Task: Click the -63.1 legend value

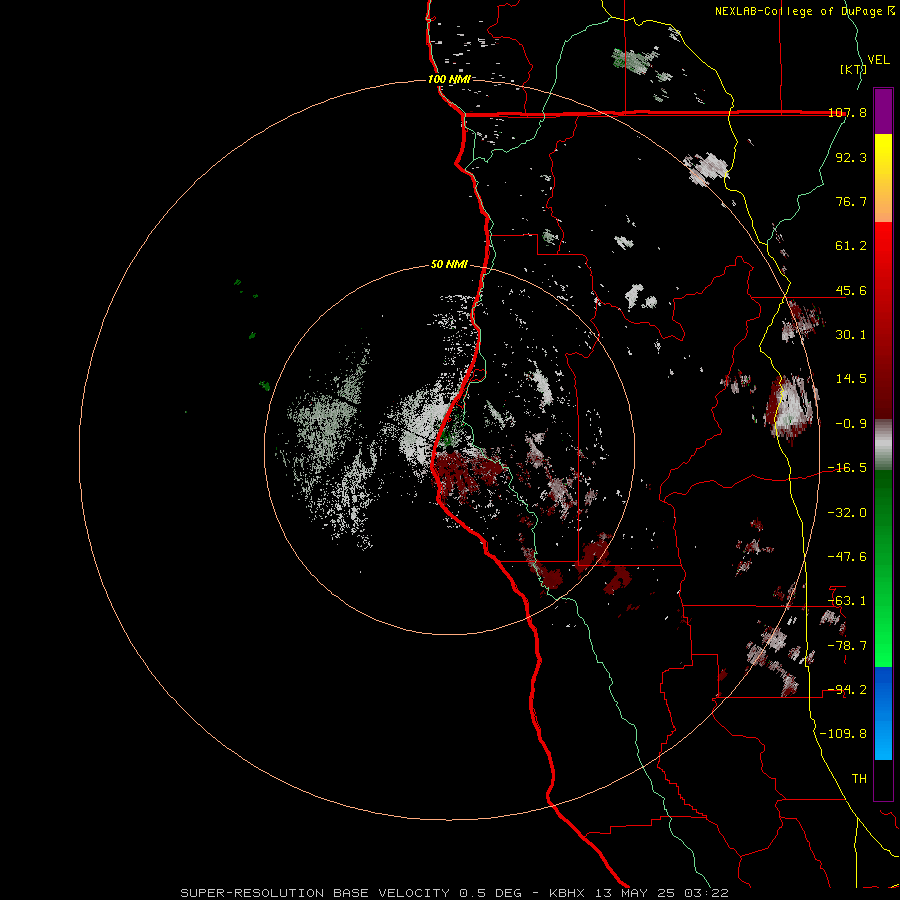Action: tap(847, 601)
